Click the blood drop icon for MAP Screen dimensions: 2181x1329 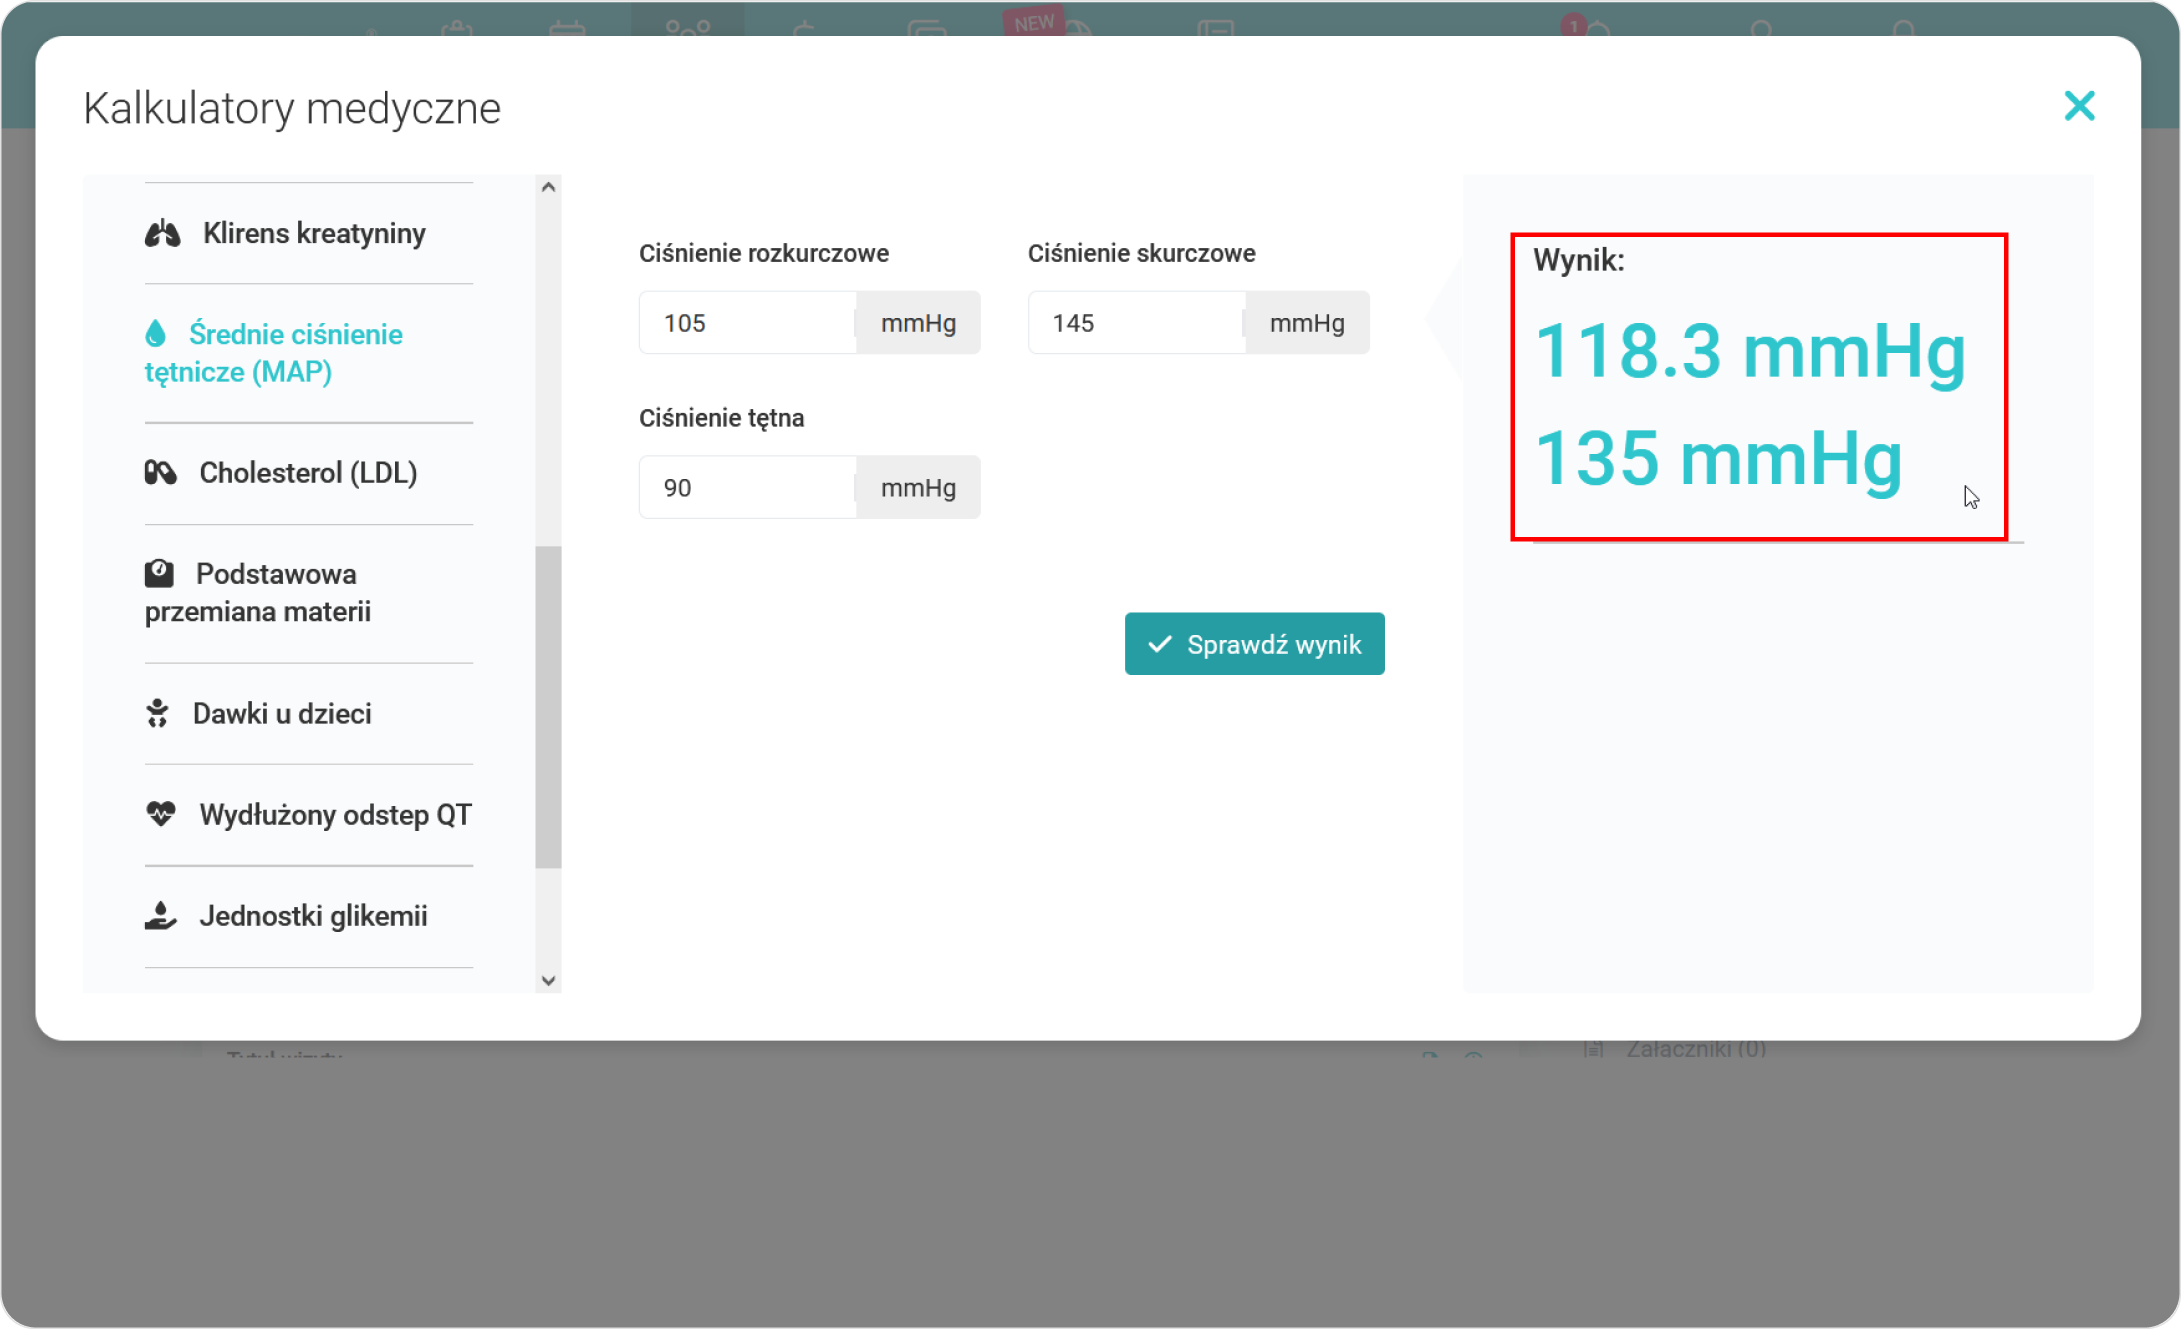[156, 333]
